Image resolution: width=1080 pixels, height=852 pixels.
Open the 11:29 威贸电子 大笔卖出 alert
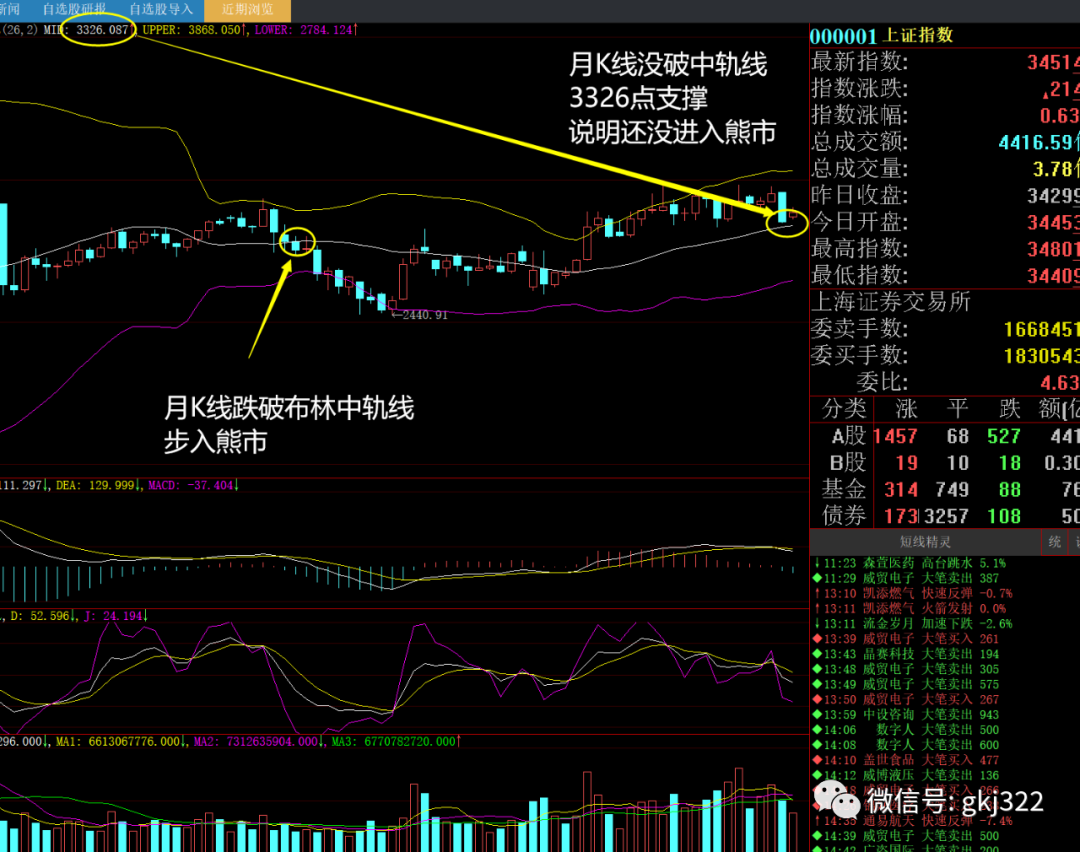907,579
